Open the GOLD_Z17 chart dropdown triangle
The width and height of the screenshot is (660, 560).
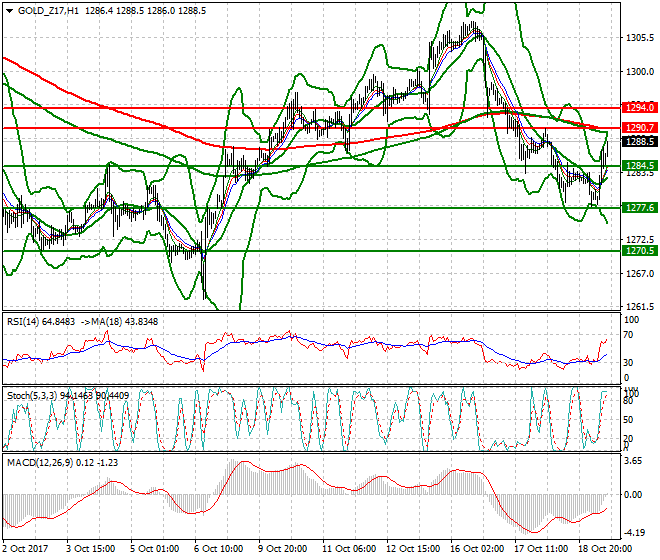pos(10,11)
